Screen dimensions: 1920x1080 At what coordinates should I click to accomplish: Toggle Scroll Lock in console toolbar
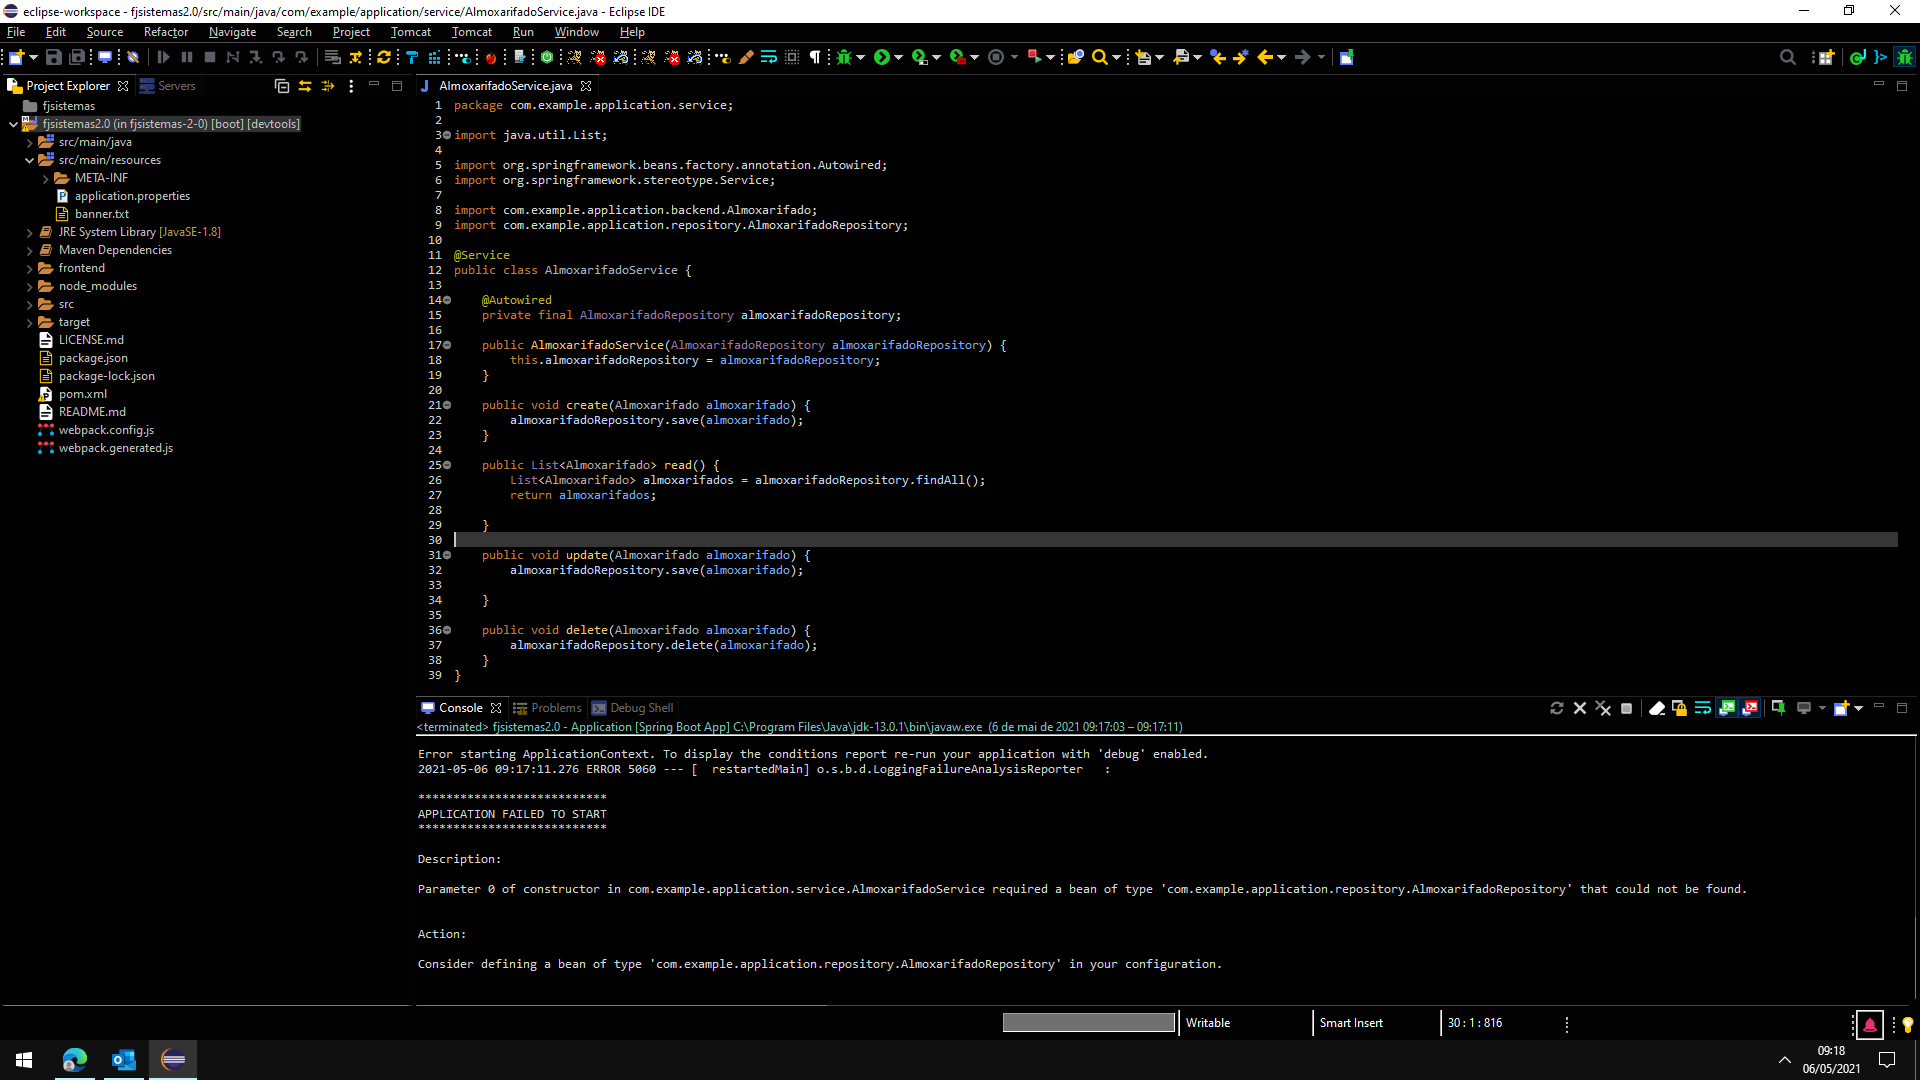coord(1679,708)
